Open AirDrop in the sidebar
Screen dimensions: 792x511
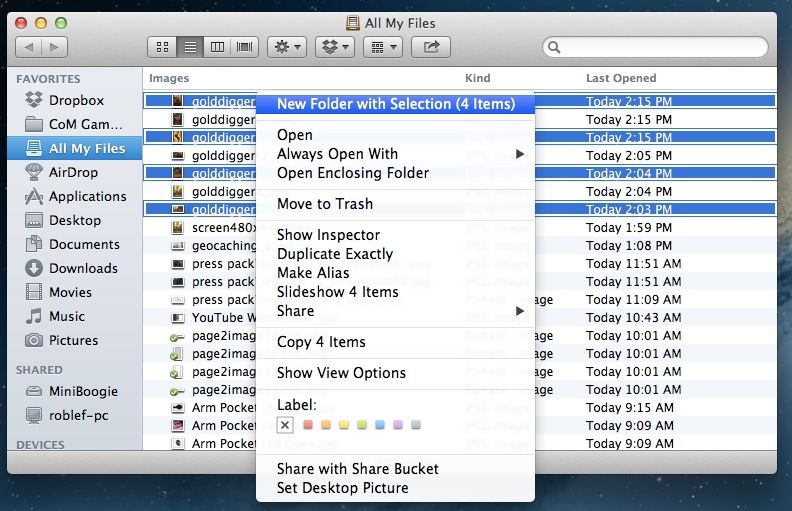click(x=73, y=172)
